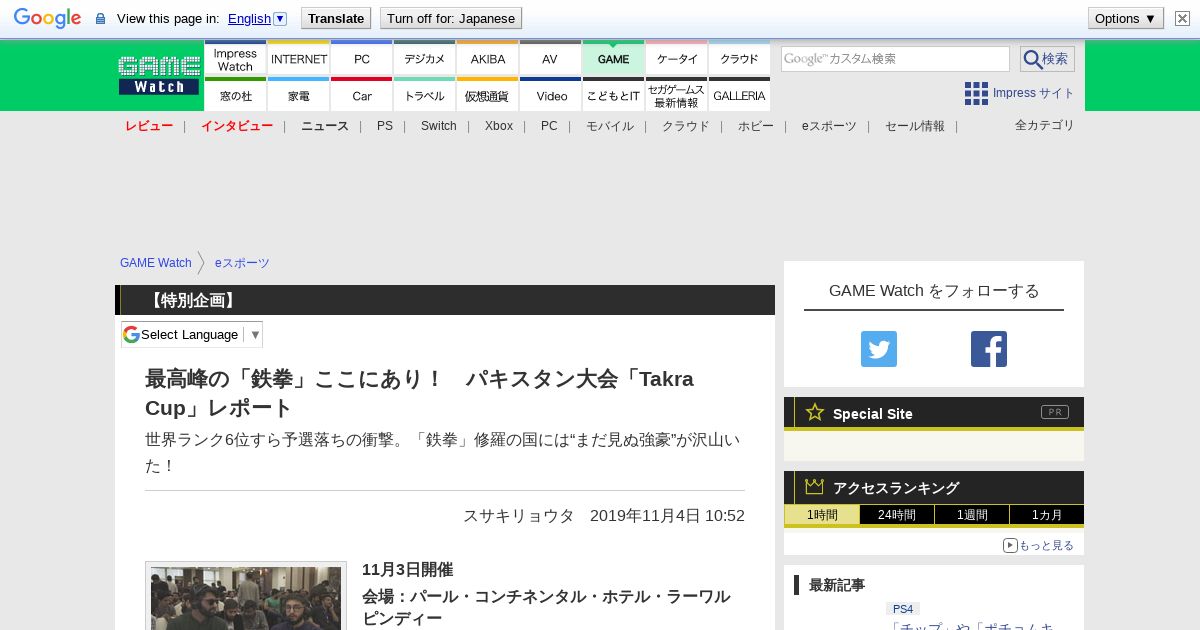Click the Special Site star icon
This screenshot has height=630, width=1200.
click(x=815, y=412)
